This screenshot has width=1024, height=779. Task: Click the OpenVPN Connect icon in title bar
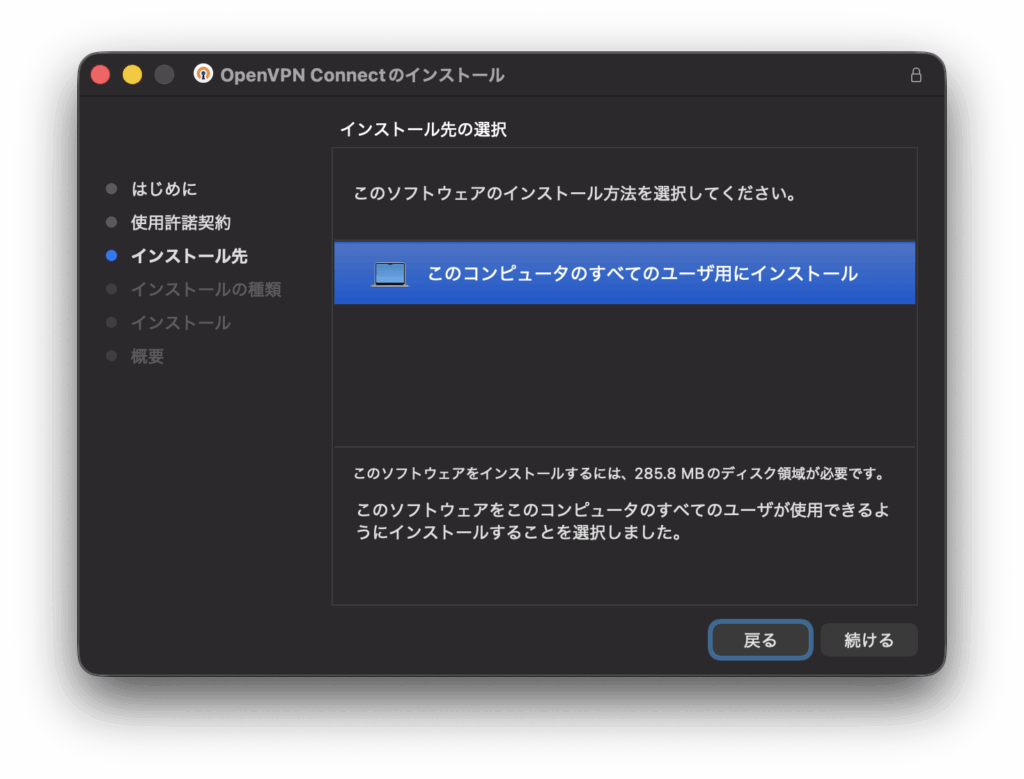point(203,74)
